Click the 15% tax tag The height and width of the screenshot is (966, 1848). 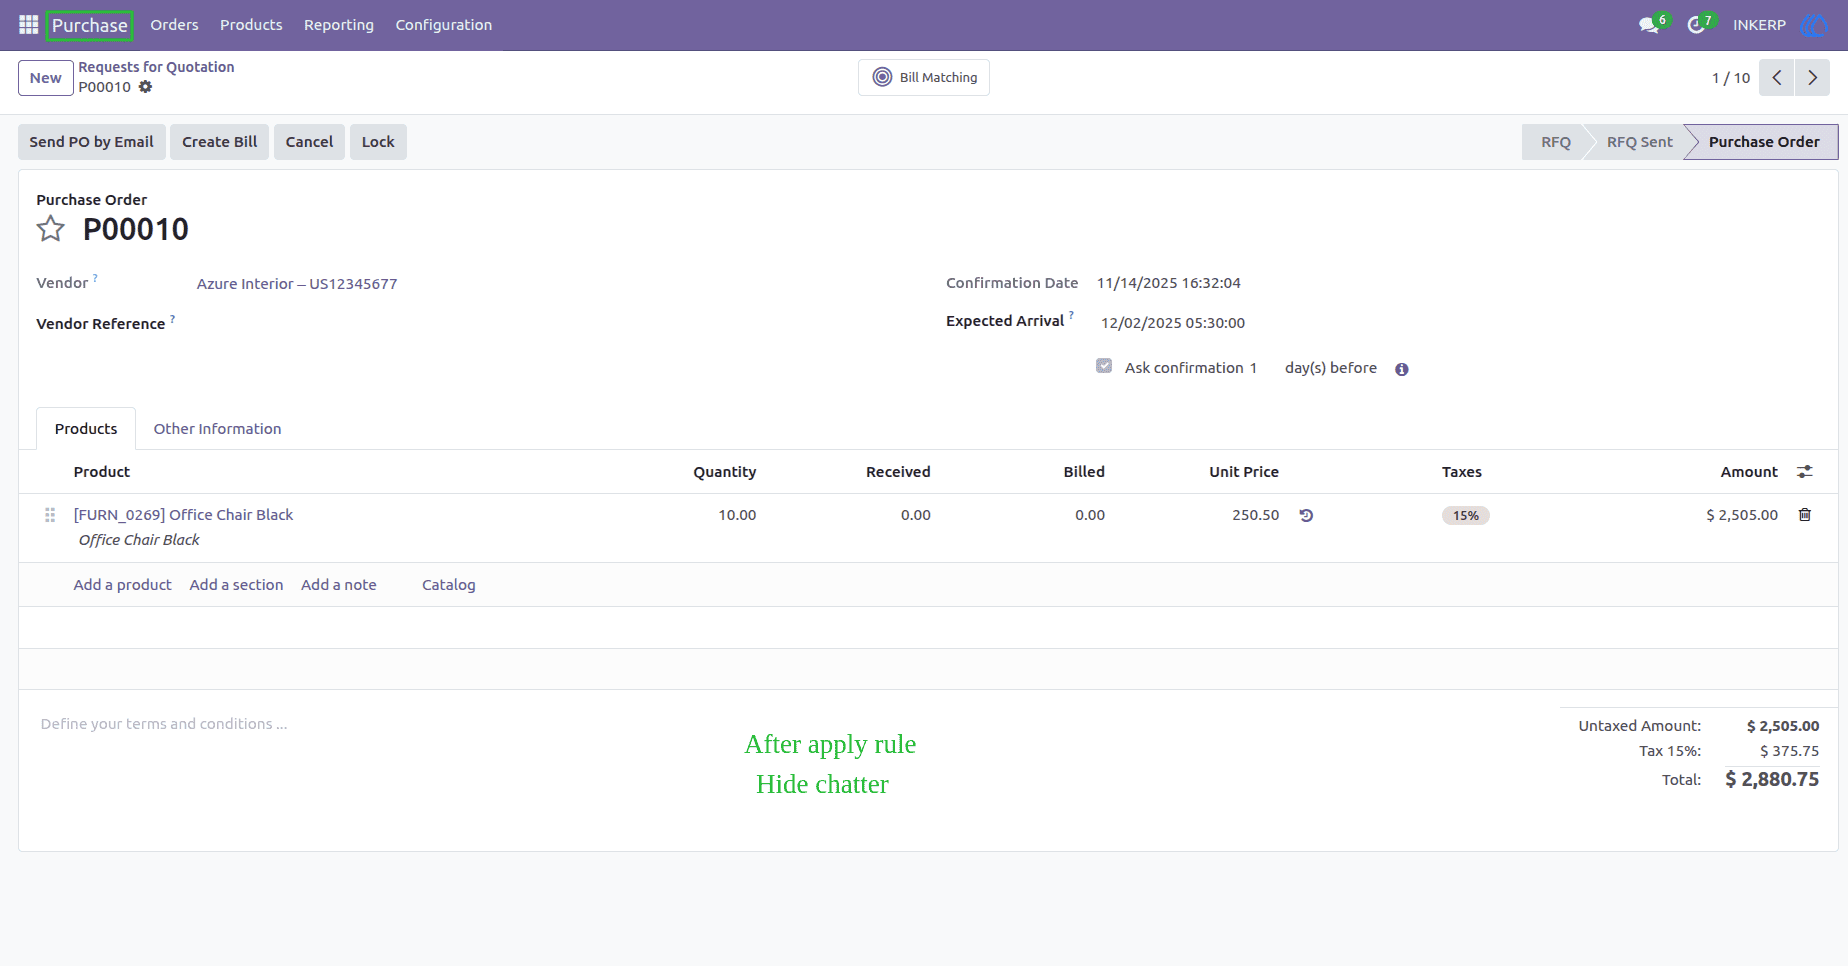tap(1466, 516)
